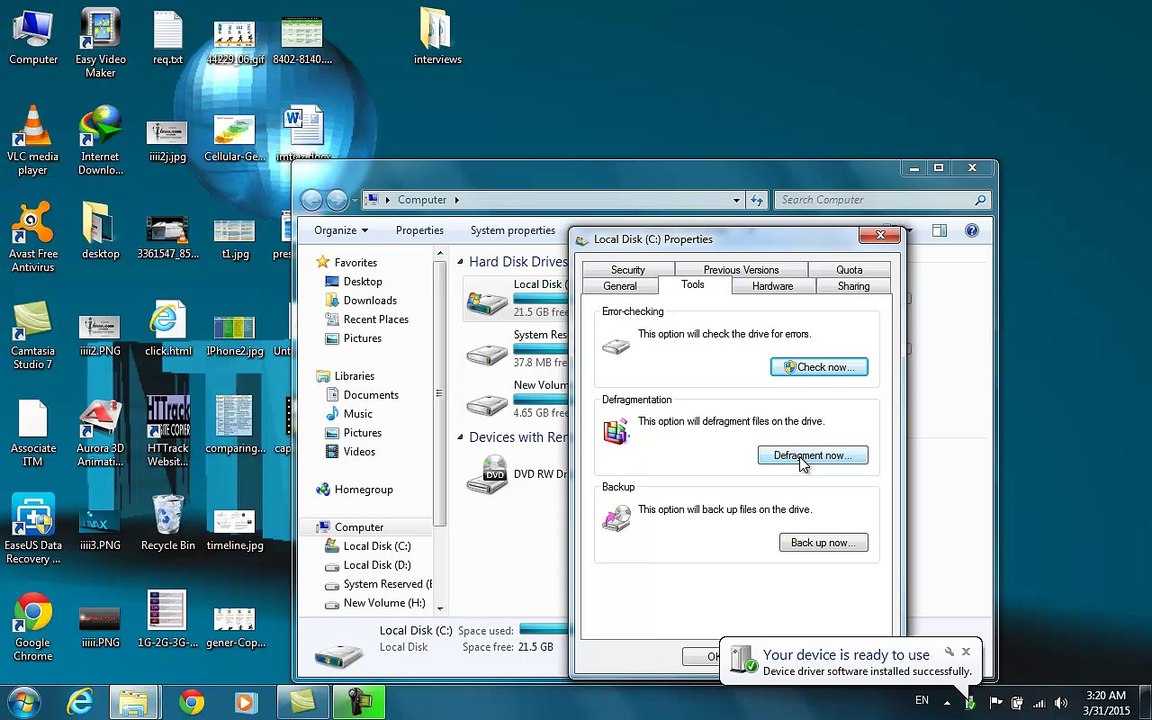Switch to the Hardware tab

pos(773,286)
